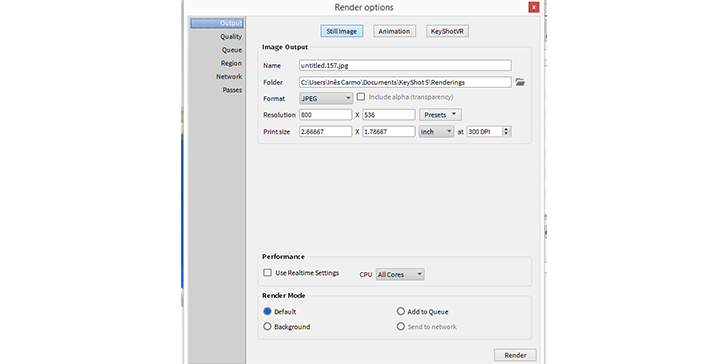Select Default render mode
Screen dimensions: 719x364
(x=267, y=311)
